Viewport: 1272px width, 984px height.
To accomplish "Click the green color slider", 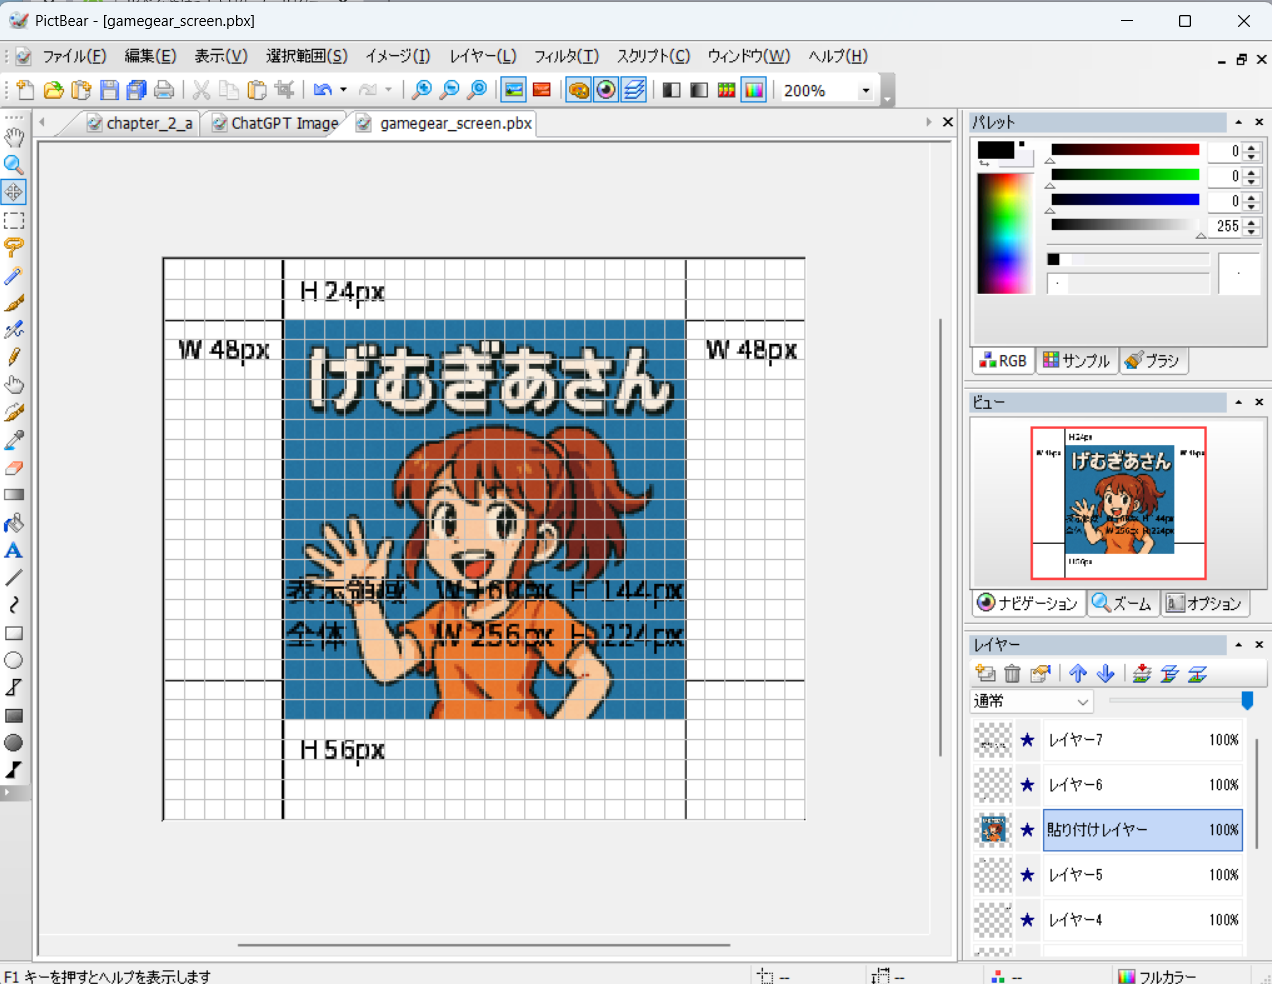I will [1125, 175].
